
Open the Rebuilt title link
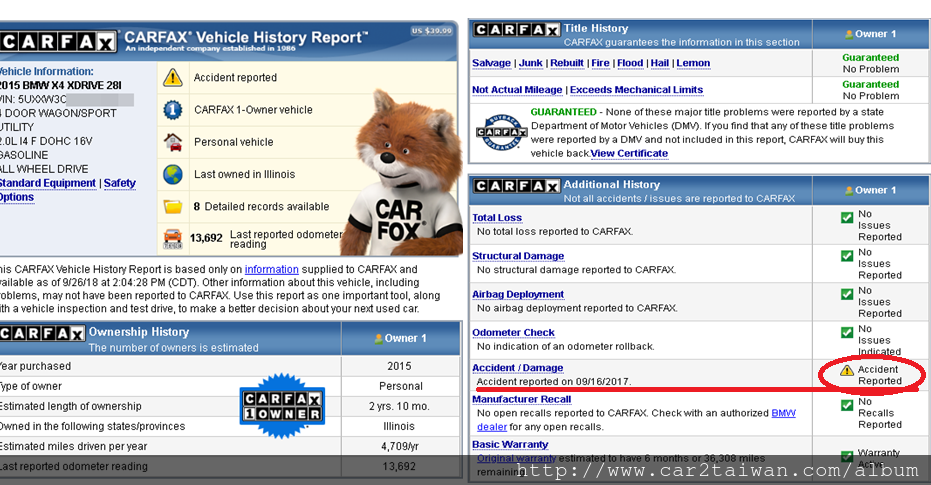pos(567,63)
